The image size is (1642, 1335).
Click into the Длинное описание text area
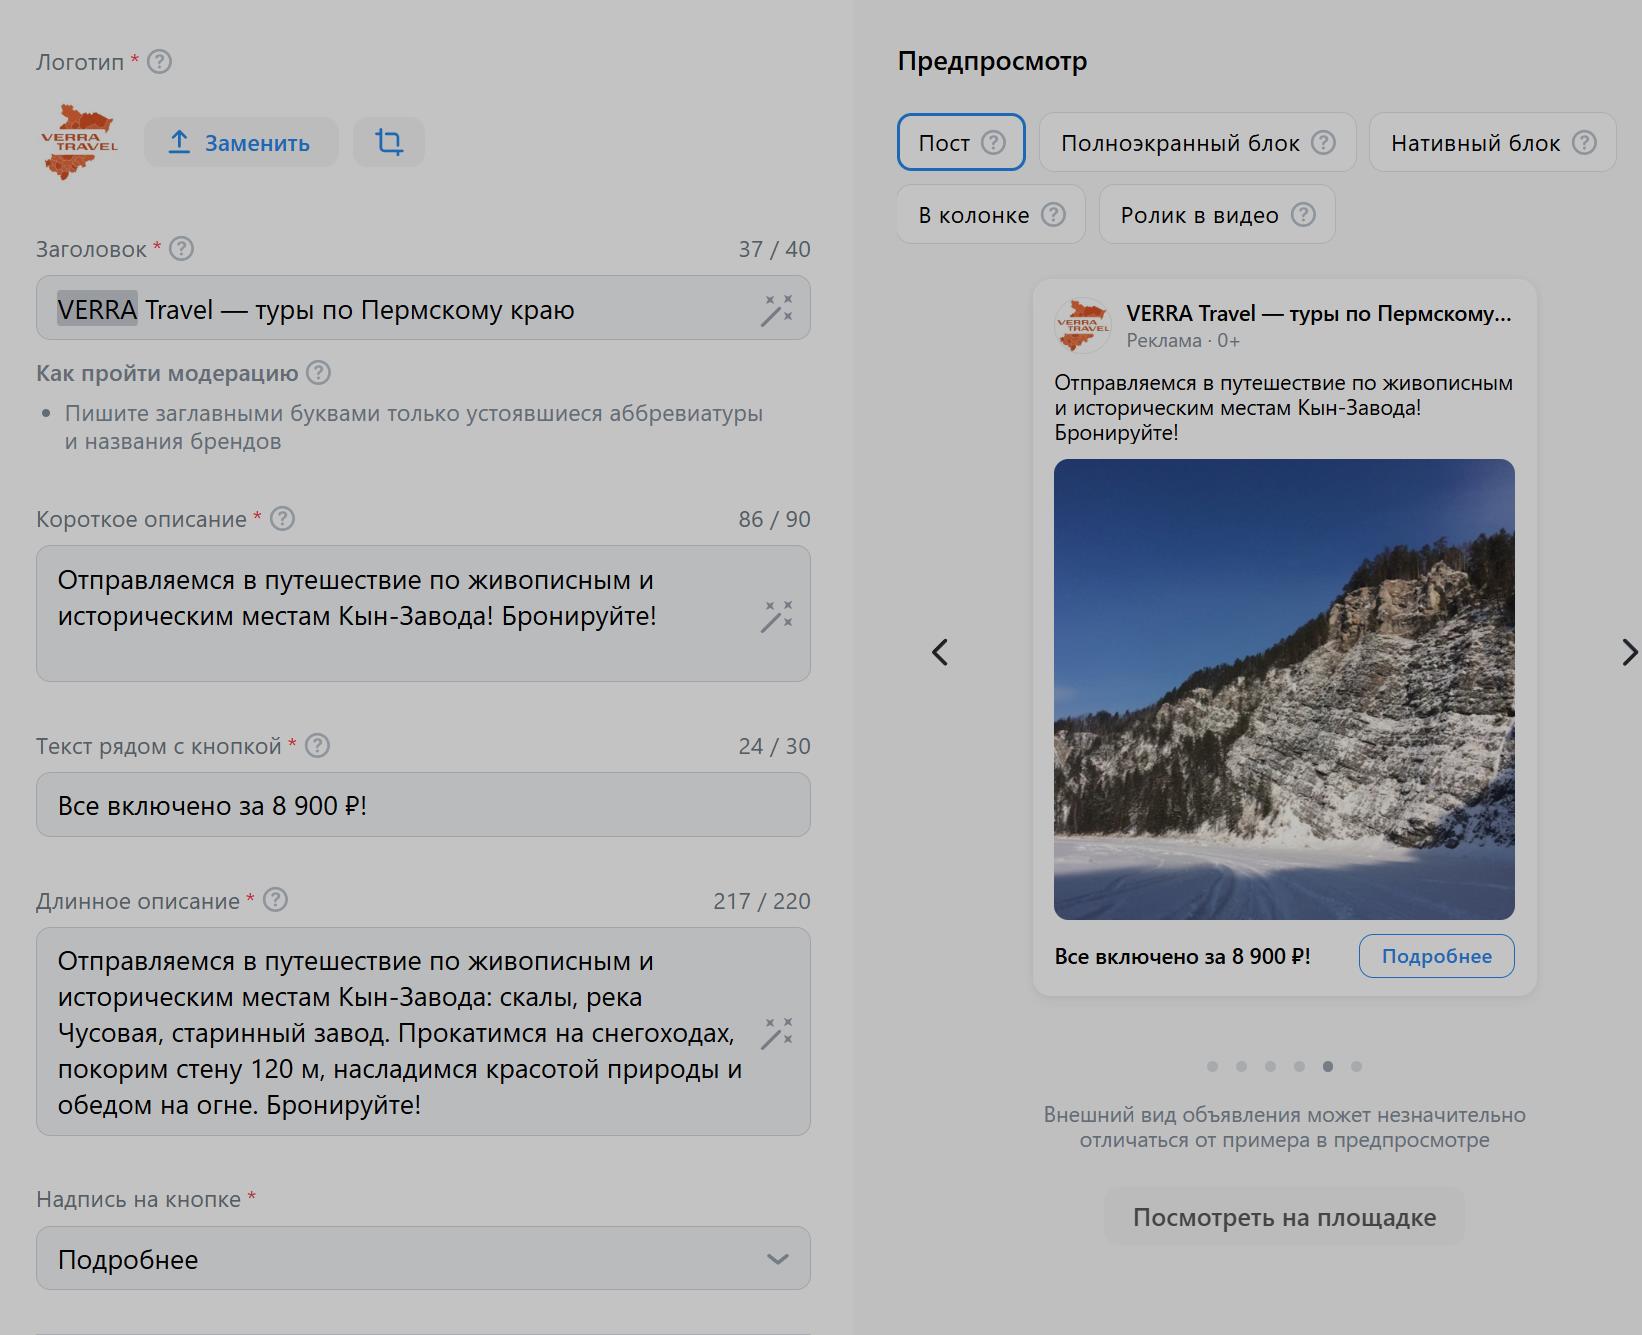(423, 1031)
